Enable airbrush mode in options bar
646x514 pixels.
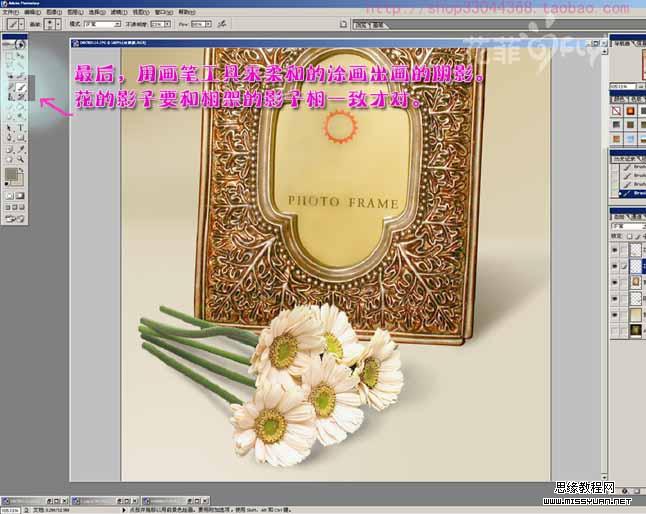pos(222,24)
